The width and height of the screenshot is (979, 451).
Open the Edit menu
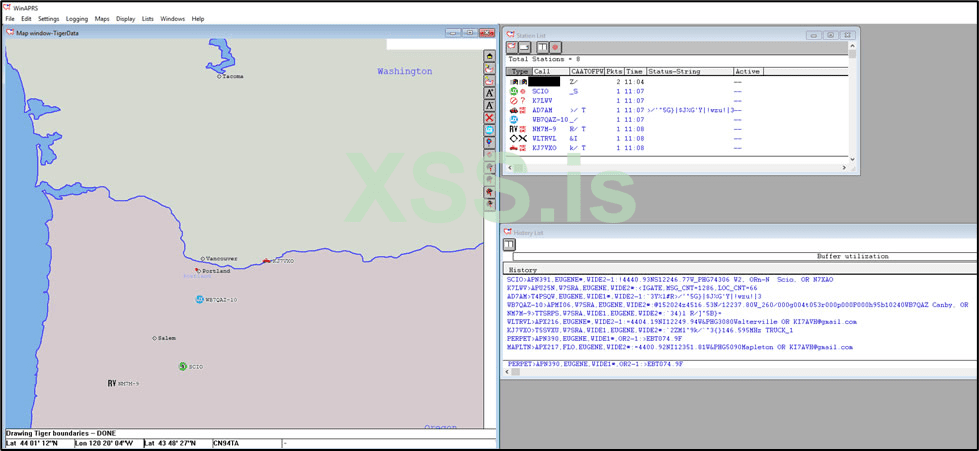(26, 19)
